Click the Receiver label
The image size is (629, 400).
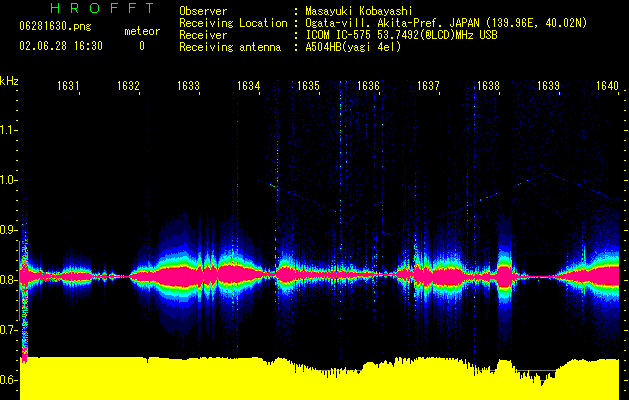pos(203,35)
